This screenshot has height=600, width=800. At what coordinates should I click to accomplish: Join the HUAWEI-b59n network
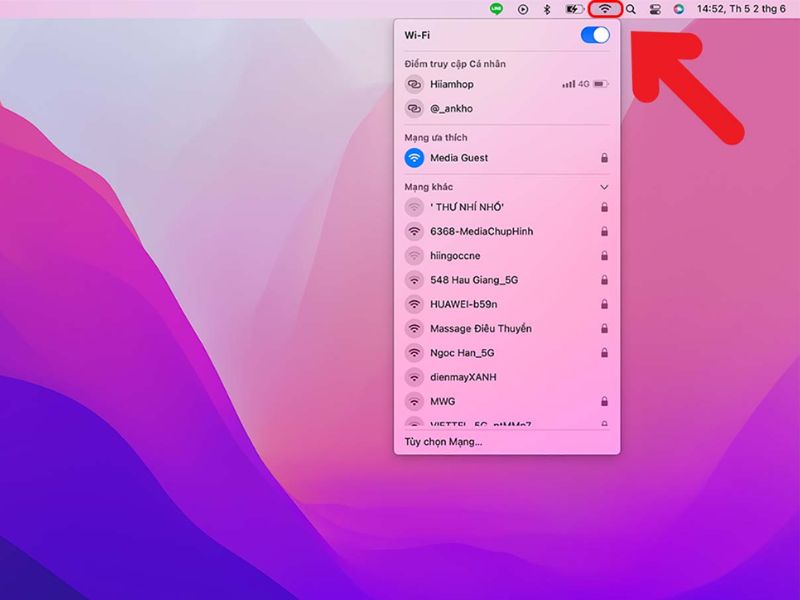click(507, 305)
